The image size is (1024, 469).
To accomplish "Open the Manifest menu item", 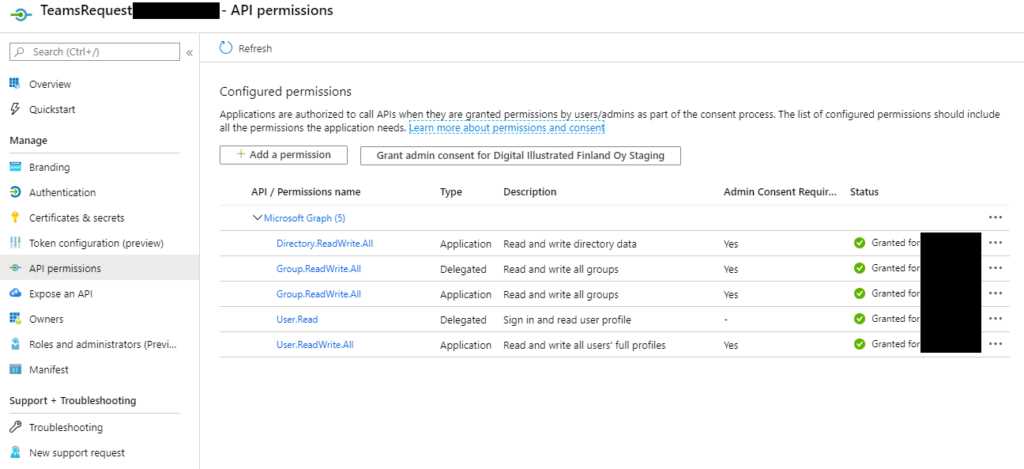I will pos(48,370).
